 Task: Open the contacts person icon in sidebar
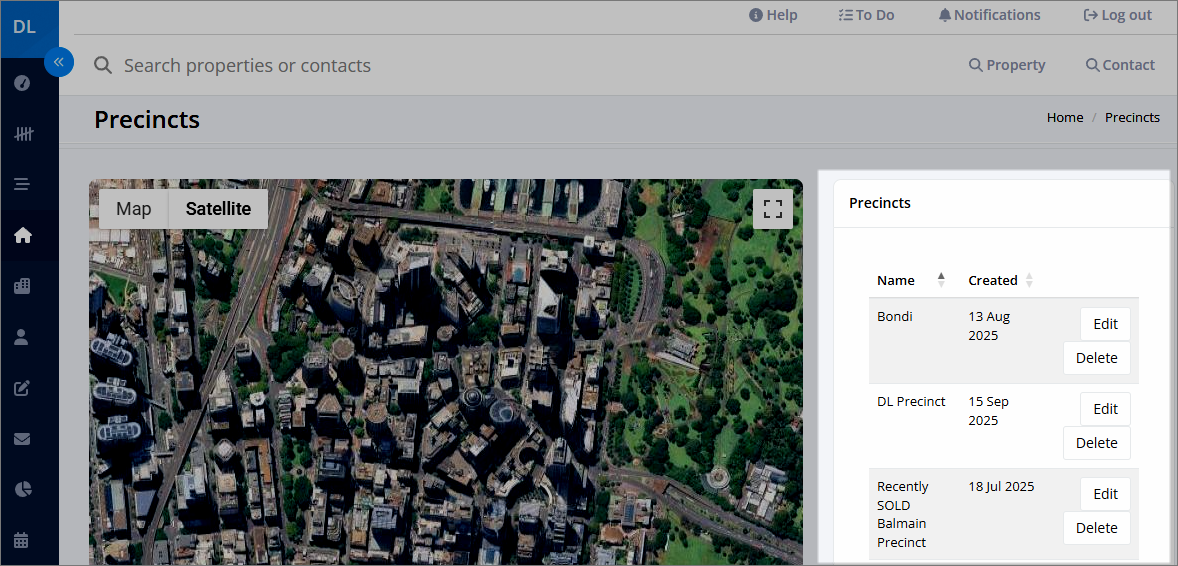click(x=23, y=337)
